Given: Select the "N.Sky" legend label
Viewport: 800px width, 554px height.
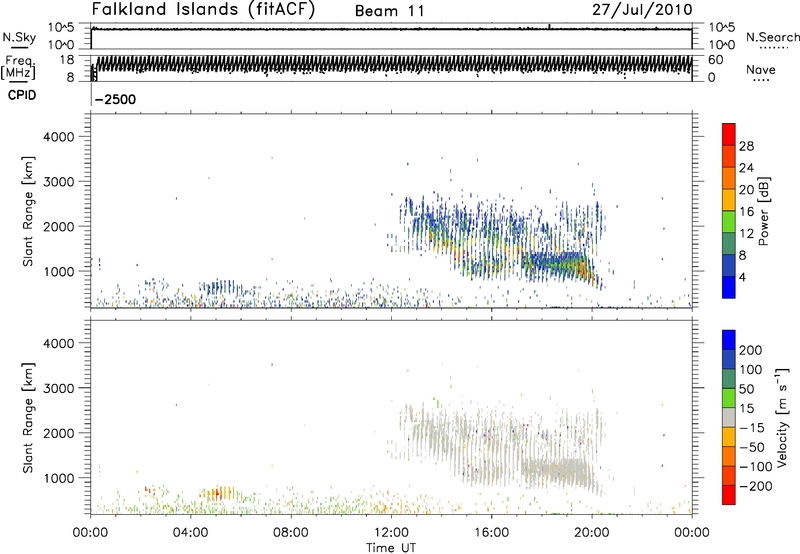Looking at the screenshot, I should coord(19,37).
